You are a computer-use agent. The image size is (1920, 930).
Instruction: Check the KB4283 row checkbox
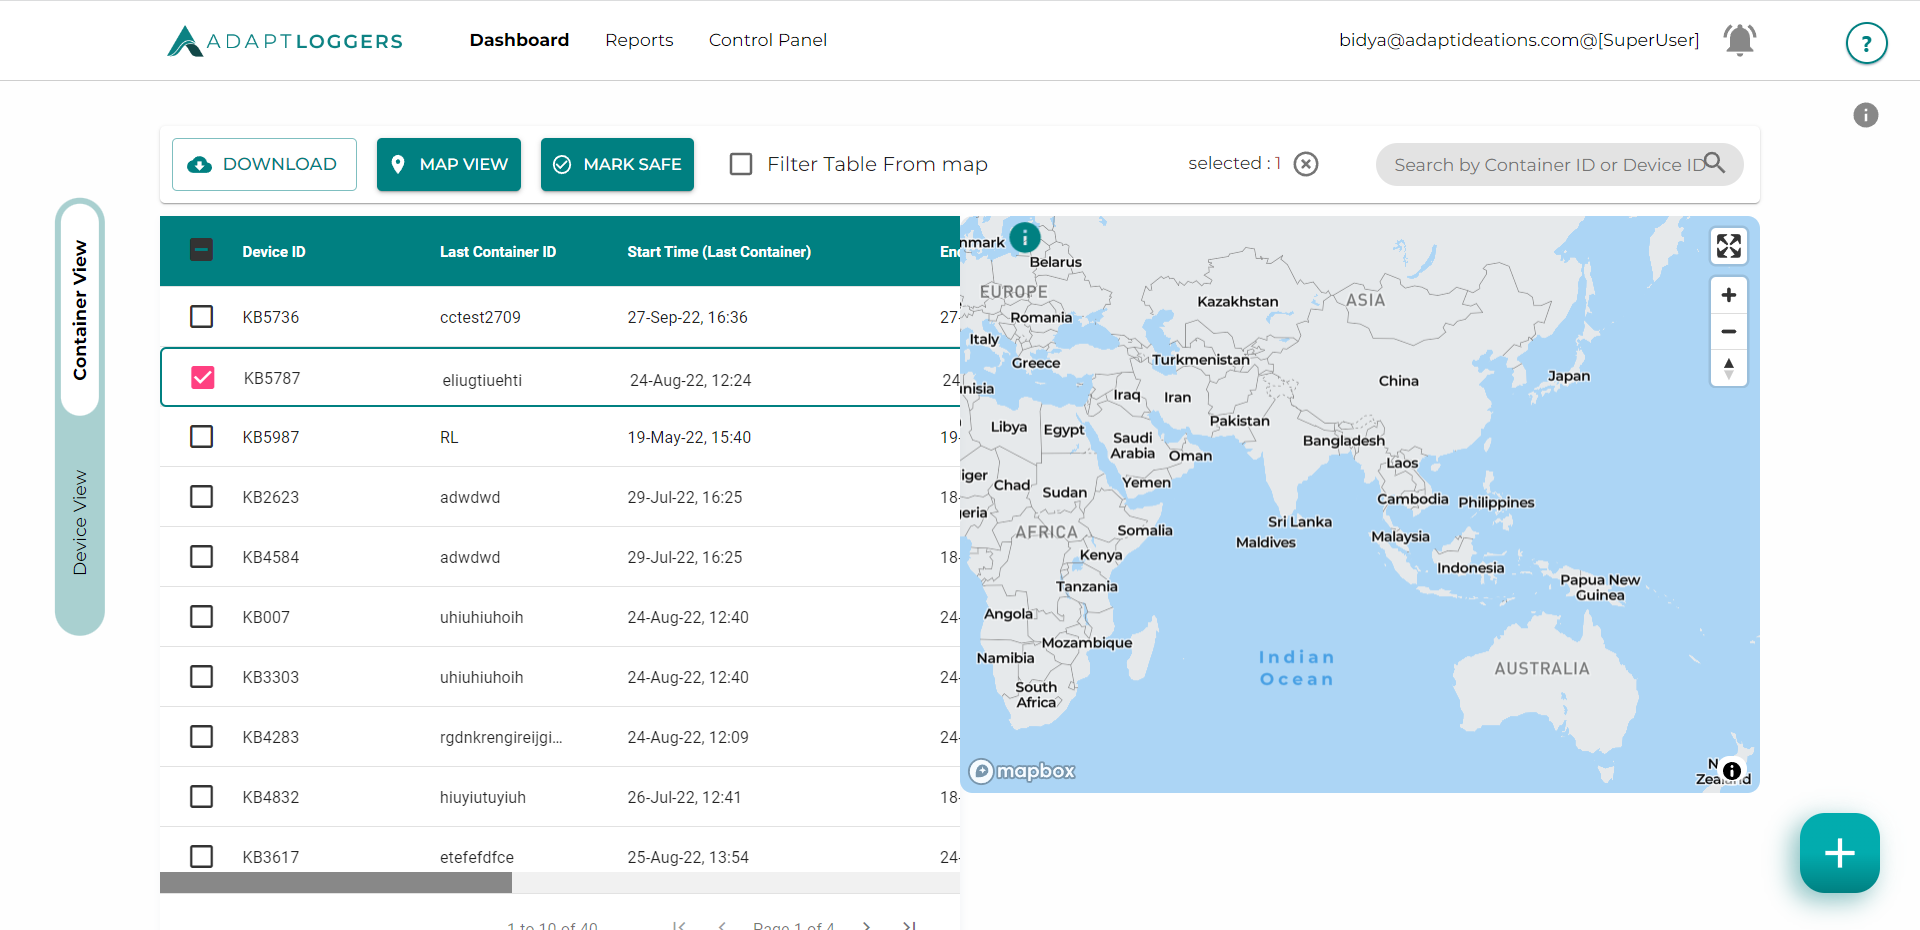(202, 737)
